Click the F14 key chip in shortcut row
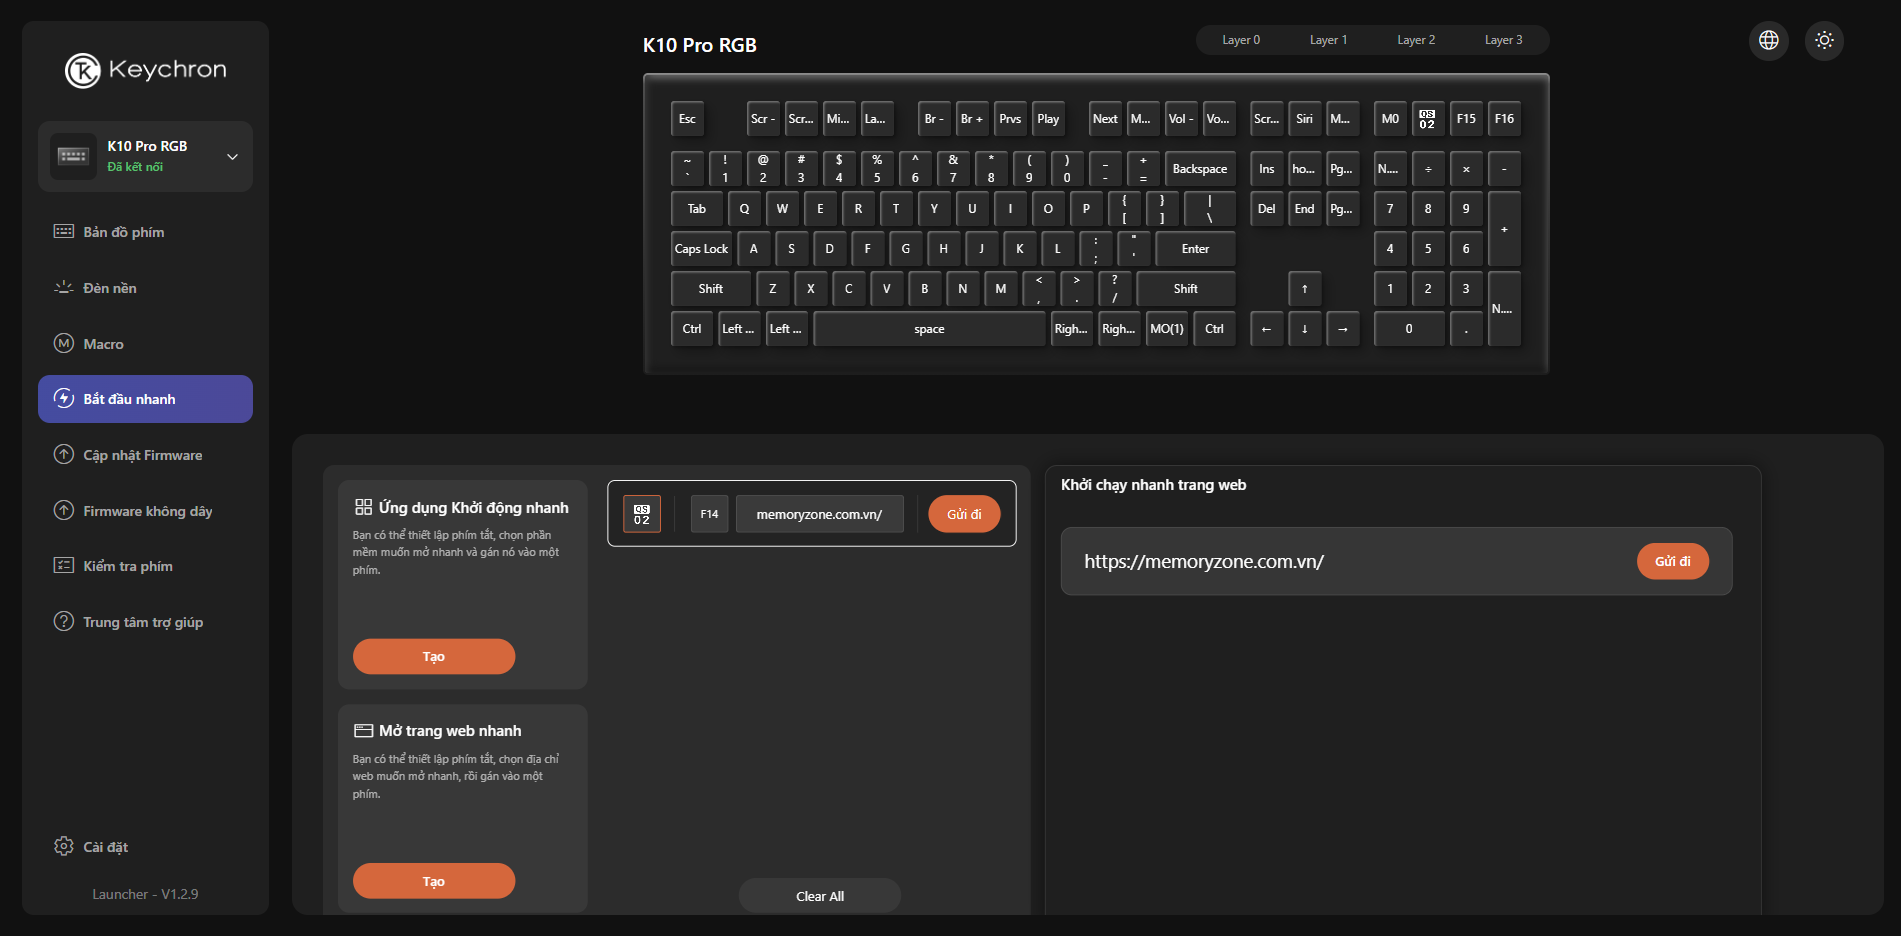Screen dimensions: 1901x936 tap(709, 514)
